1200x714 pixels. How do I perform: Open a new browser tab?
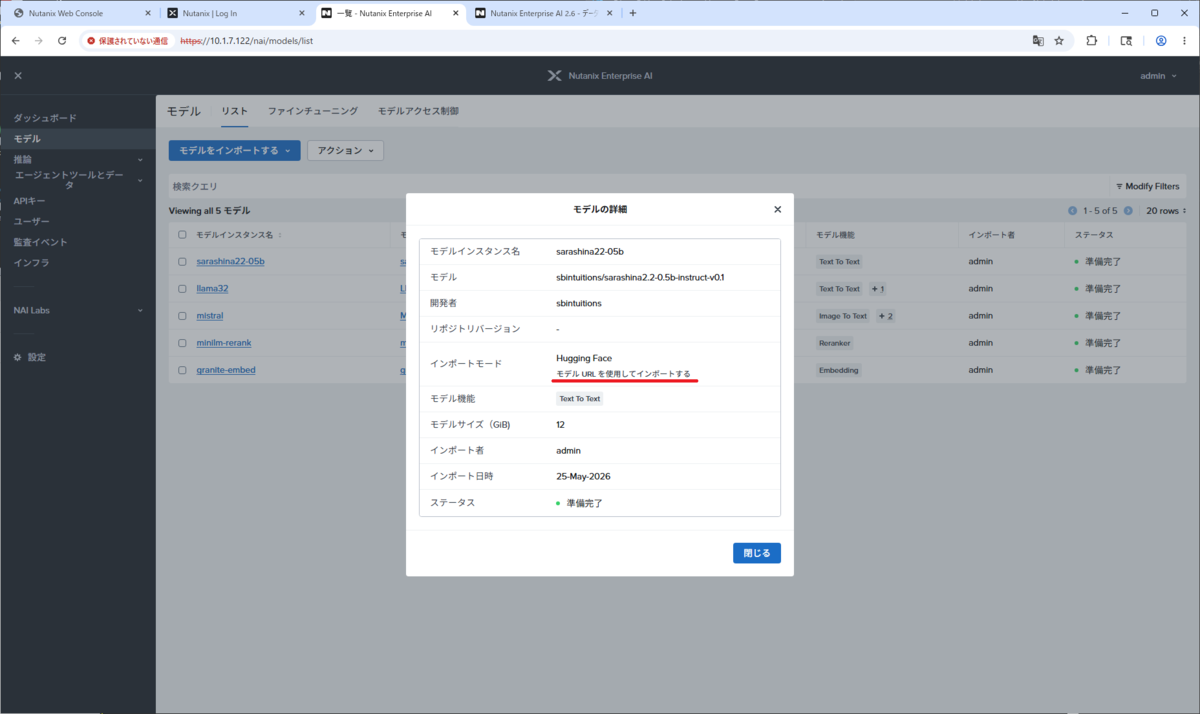pos(632,13)
